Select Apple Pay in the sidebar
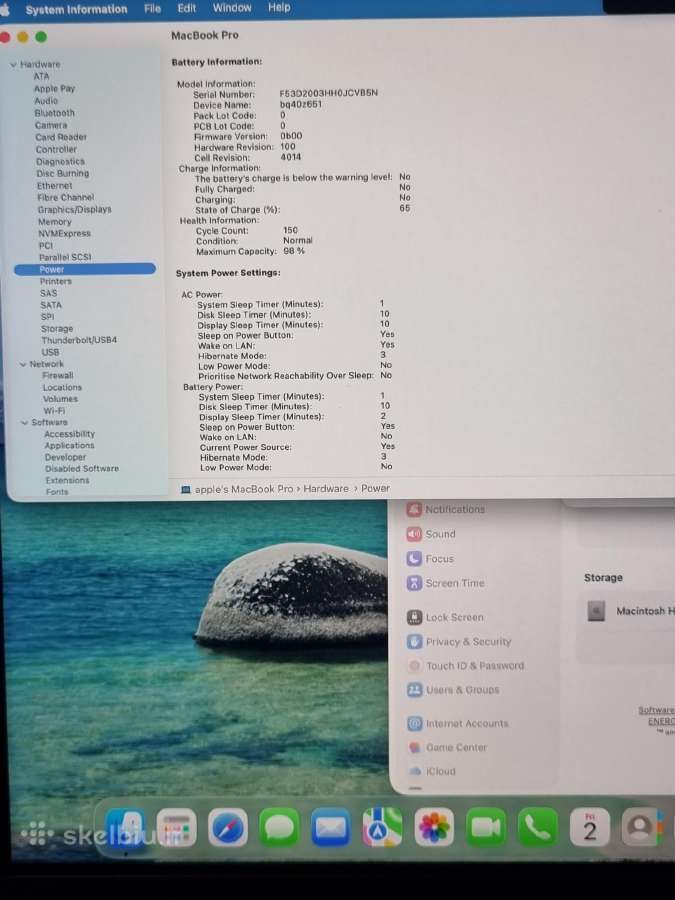The height and width of the screenshot is (900, 675). [x=54, y=88]
